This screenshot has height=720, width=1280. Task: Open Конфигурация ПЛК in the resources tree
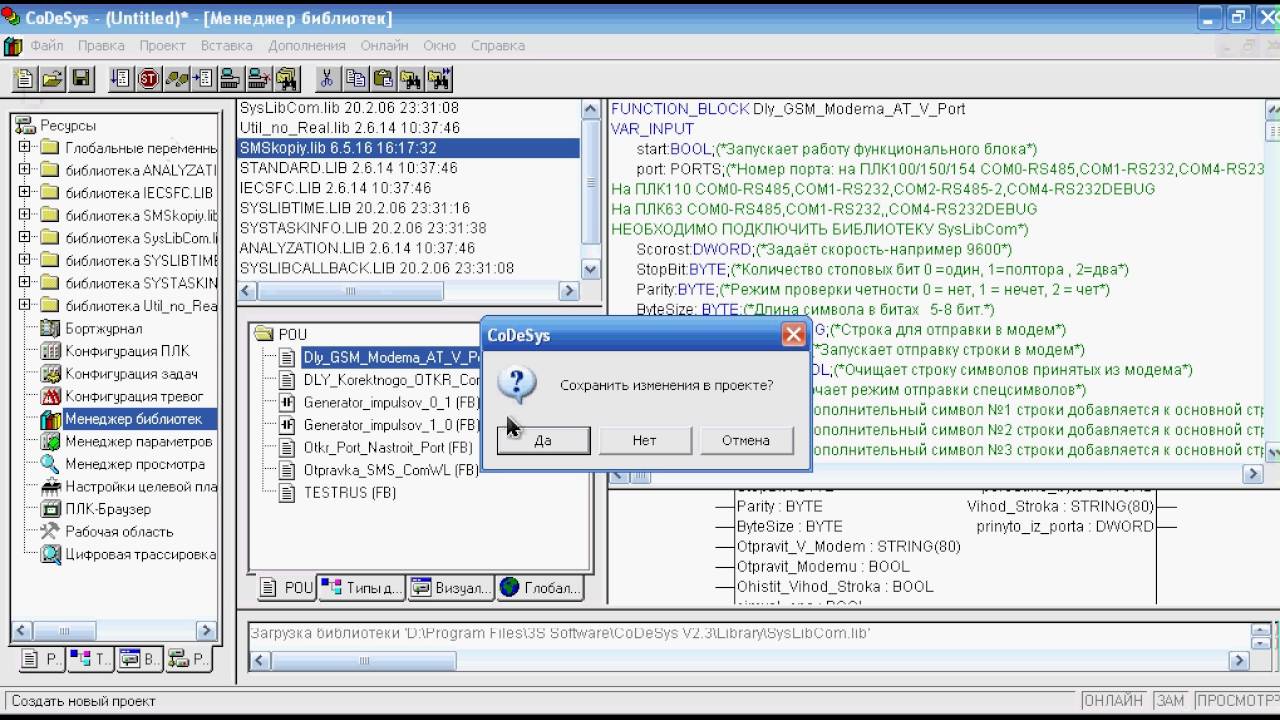[127, 351]
